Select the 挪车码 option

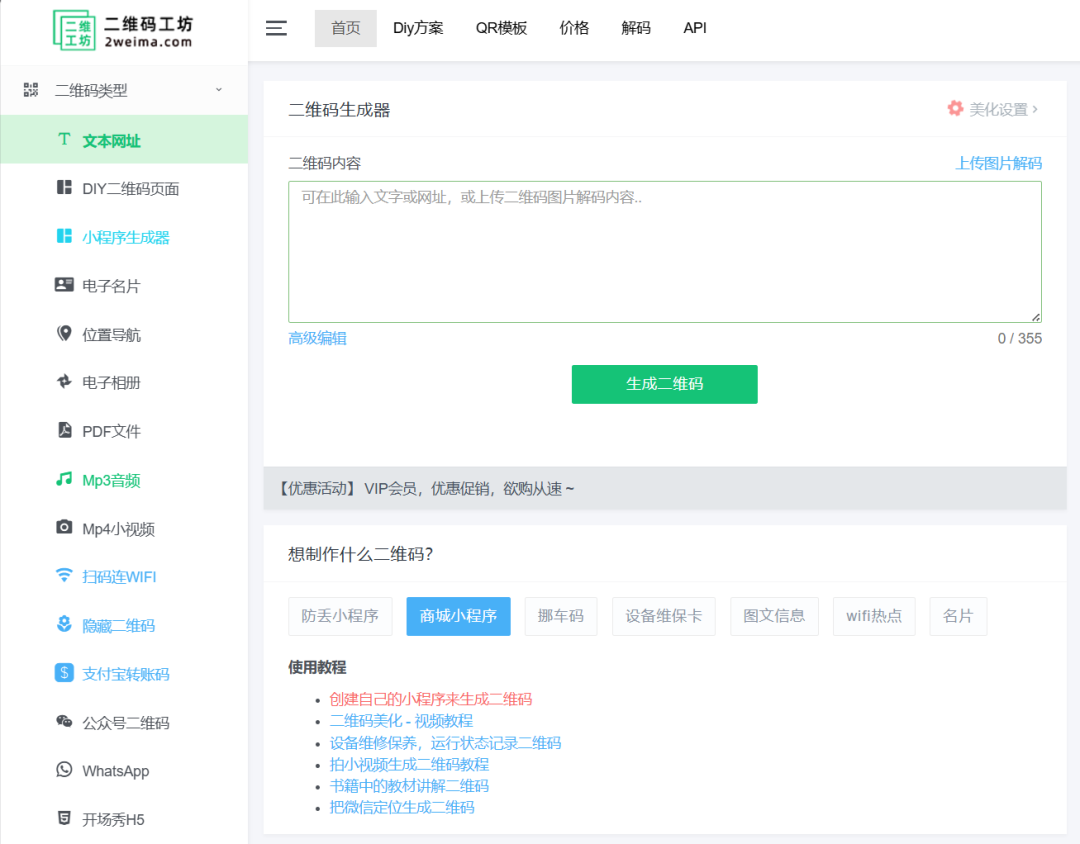(x=560, y=616)
